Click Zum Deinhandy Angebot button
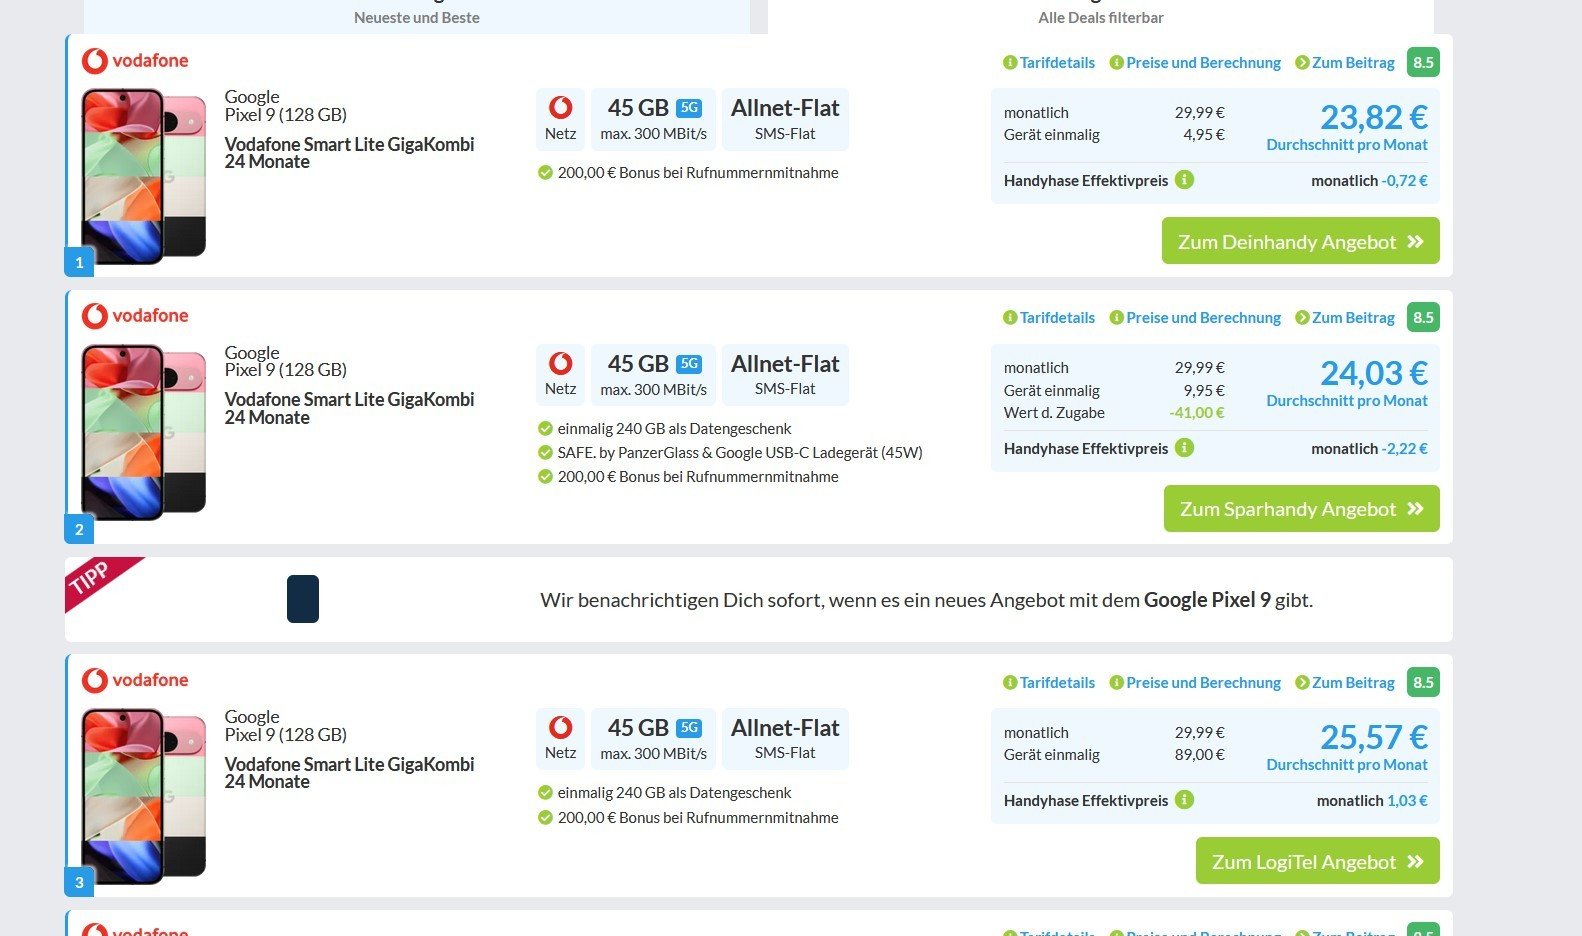This screenshot has width=1582, height=936. coord(1300,241)
